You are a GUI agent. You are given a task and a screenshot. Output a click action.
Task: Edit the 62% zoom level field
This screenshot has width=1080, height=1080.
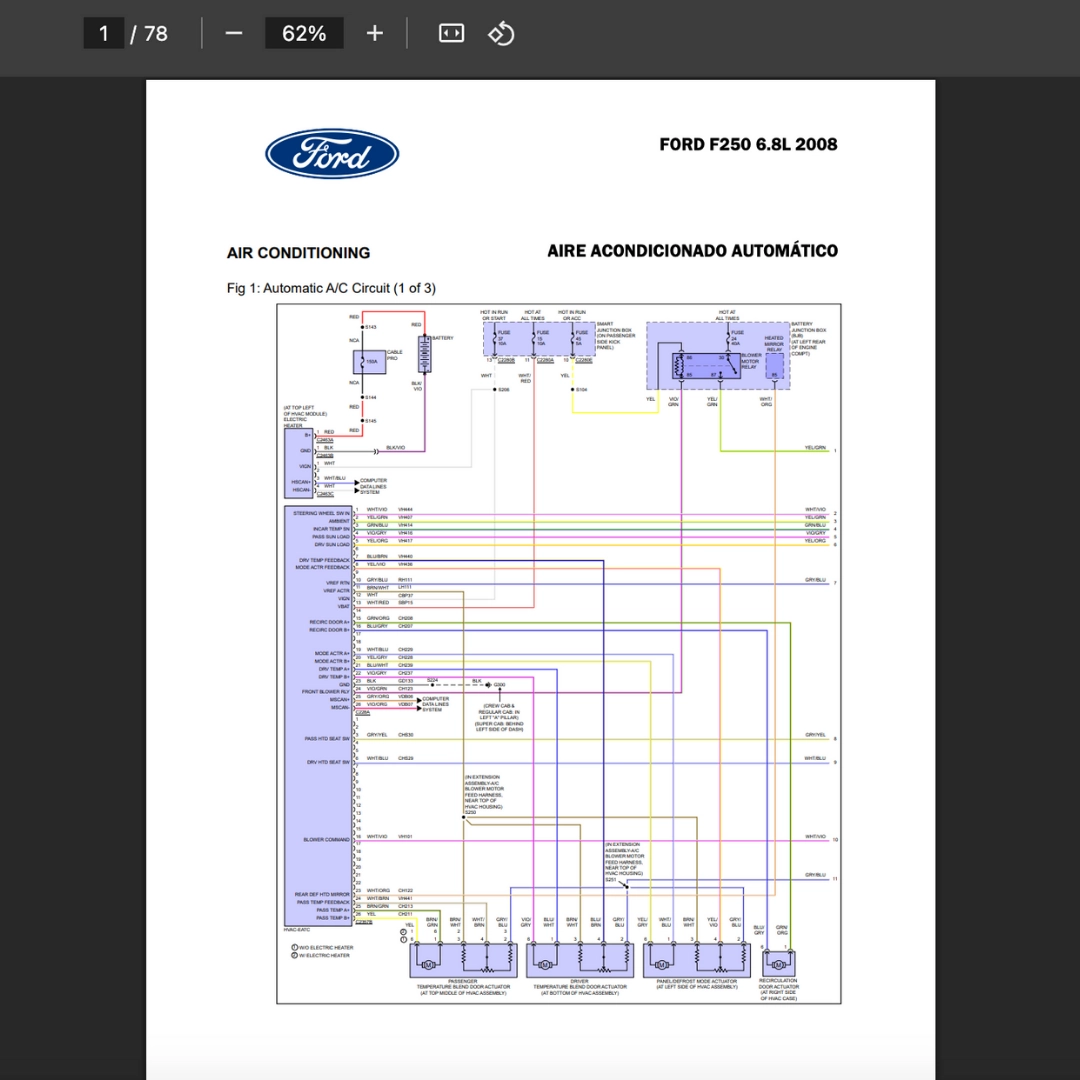pyautogui.click(x=304, y=33)
